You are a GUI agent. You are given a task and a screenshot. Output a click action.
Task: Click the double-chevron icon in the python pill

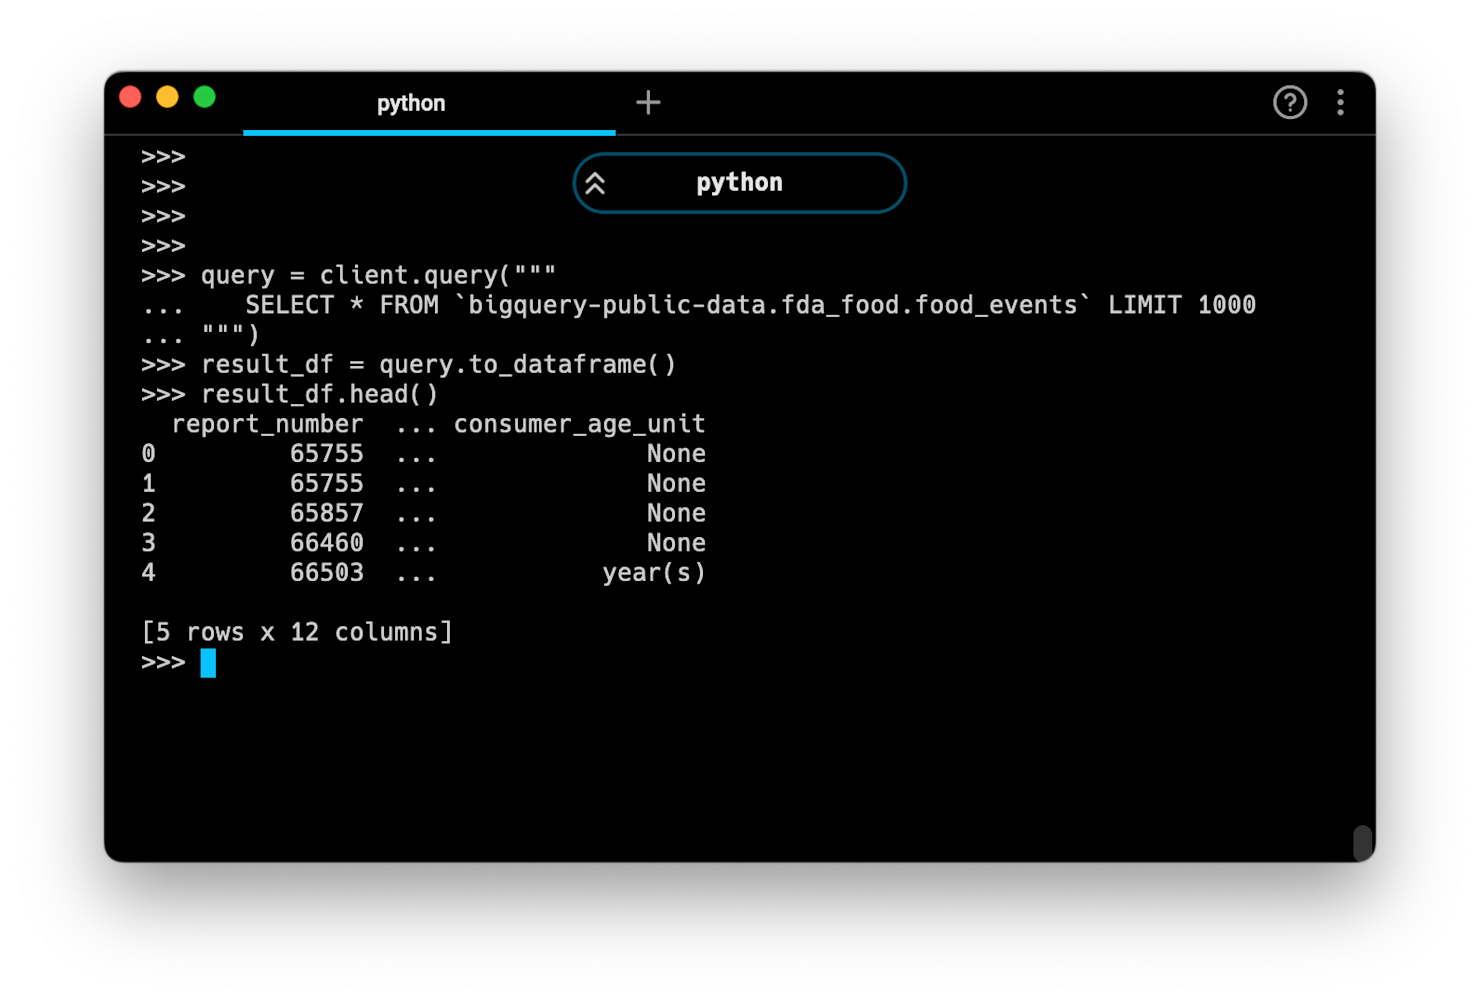click(x=597, y=183)
